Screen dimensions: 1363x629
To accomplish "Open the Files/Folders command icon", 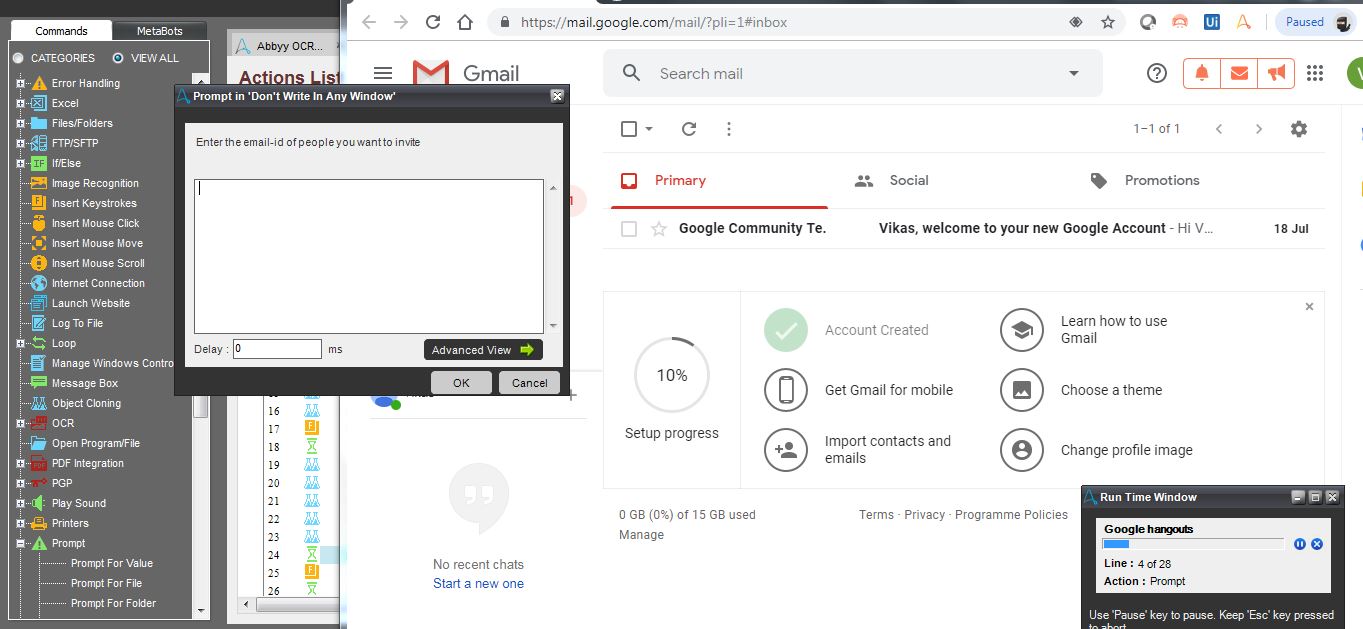I will (x=39, y=123).
